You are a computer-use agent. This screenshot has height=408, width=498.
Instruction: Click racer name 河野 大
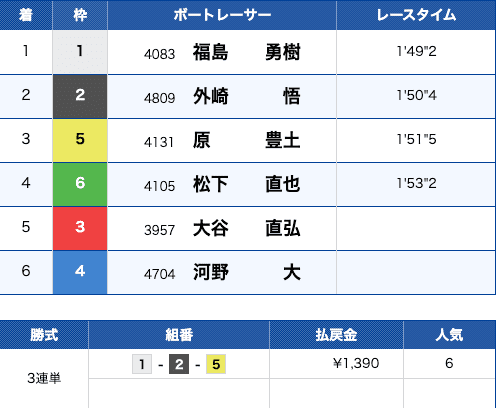(x=247, y=272)
